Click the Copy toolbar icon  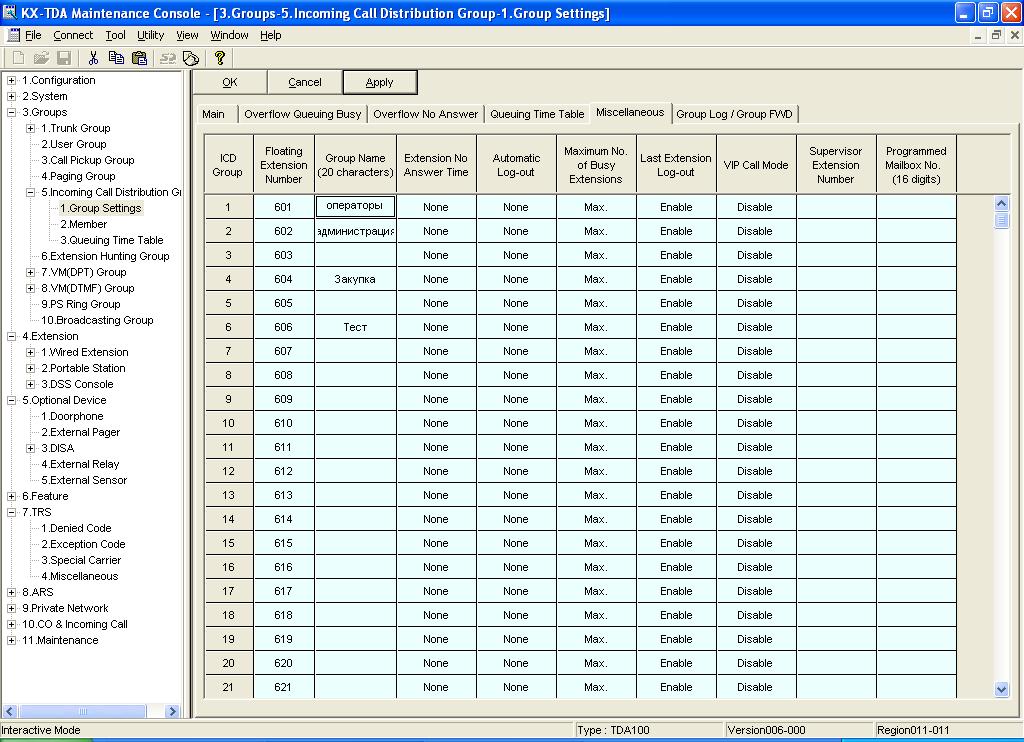[116, 58]
